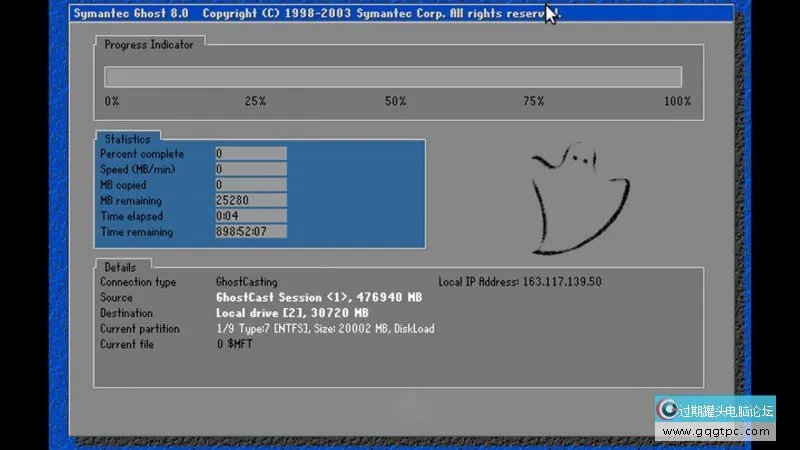Click the ghost logo drawing
This screenshot has height=450, width=800.
580,198
